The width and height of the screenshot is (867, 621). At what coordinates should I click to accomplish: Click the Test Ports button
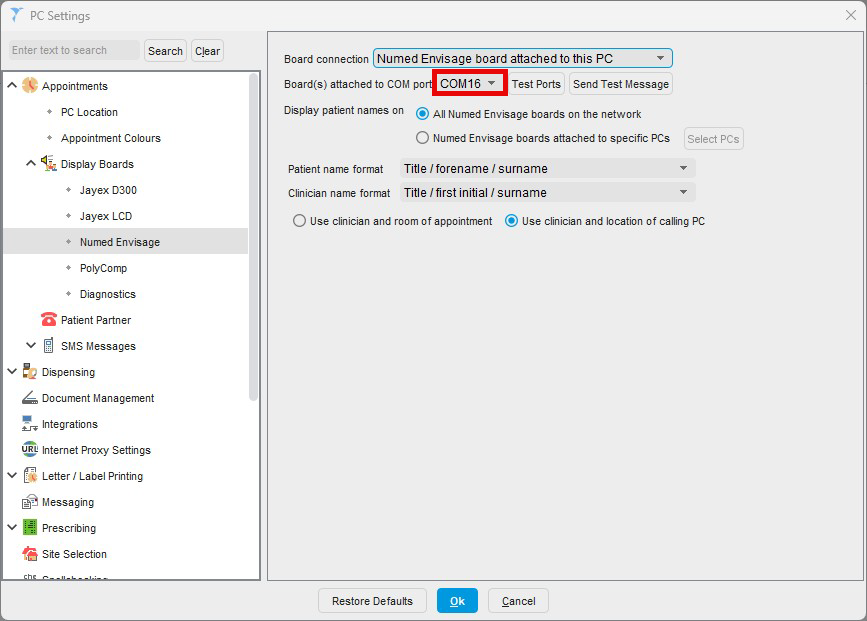click(x=536, y=84)
